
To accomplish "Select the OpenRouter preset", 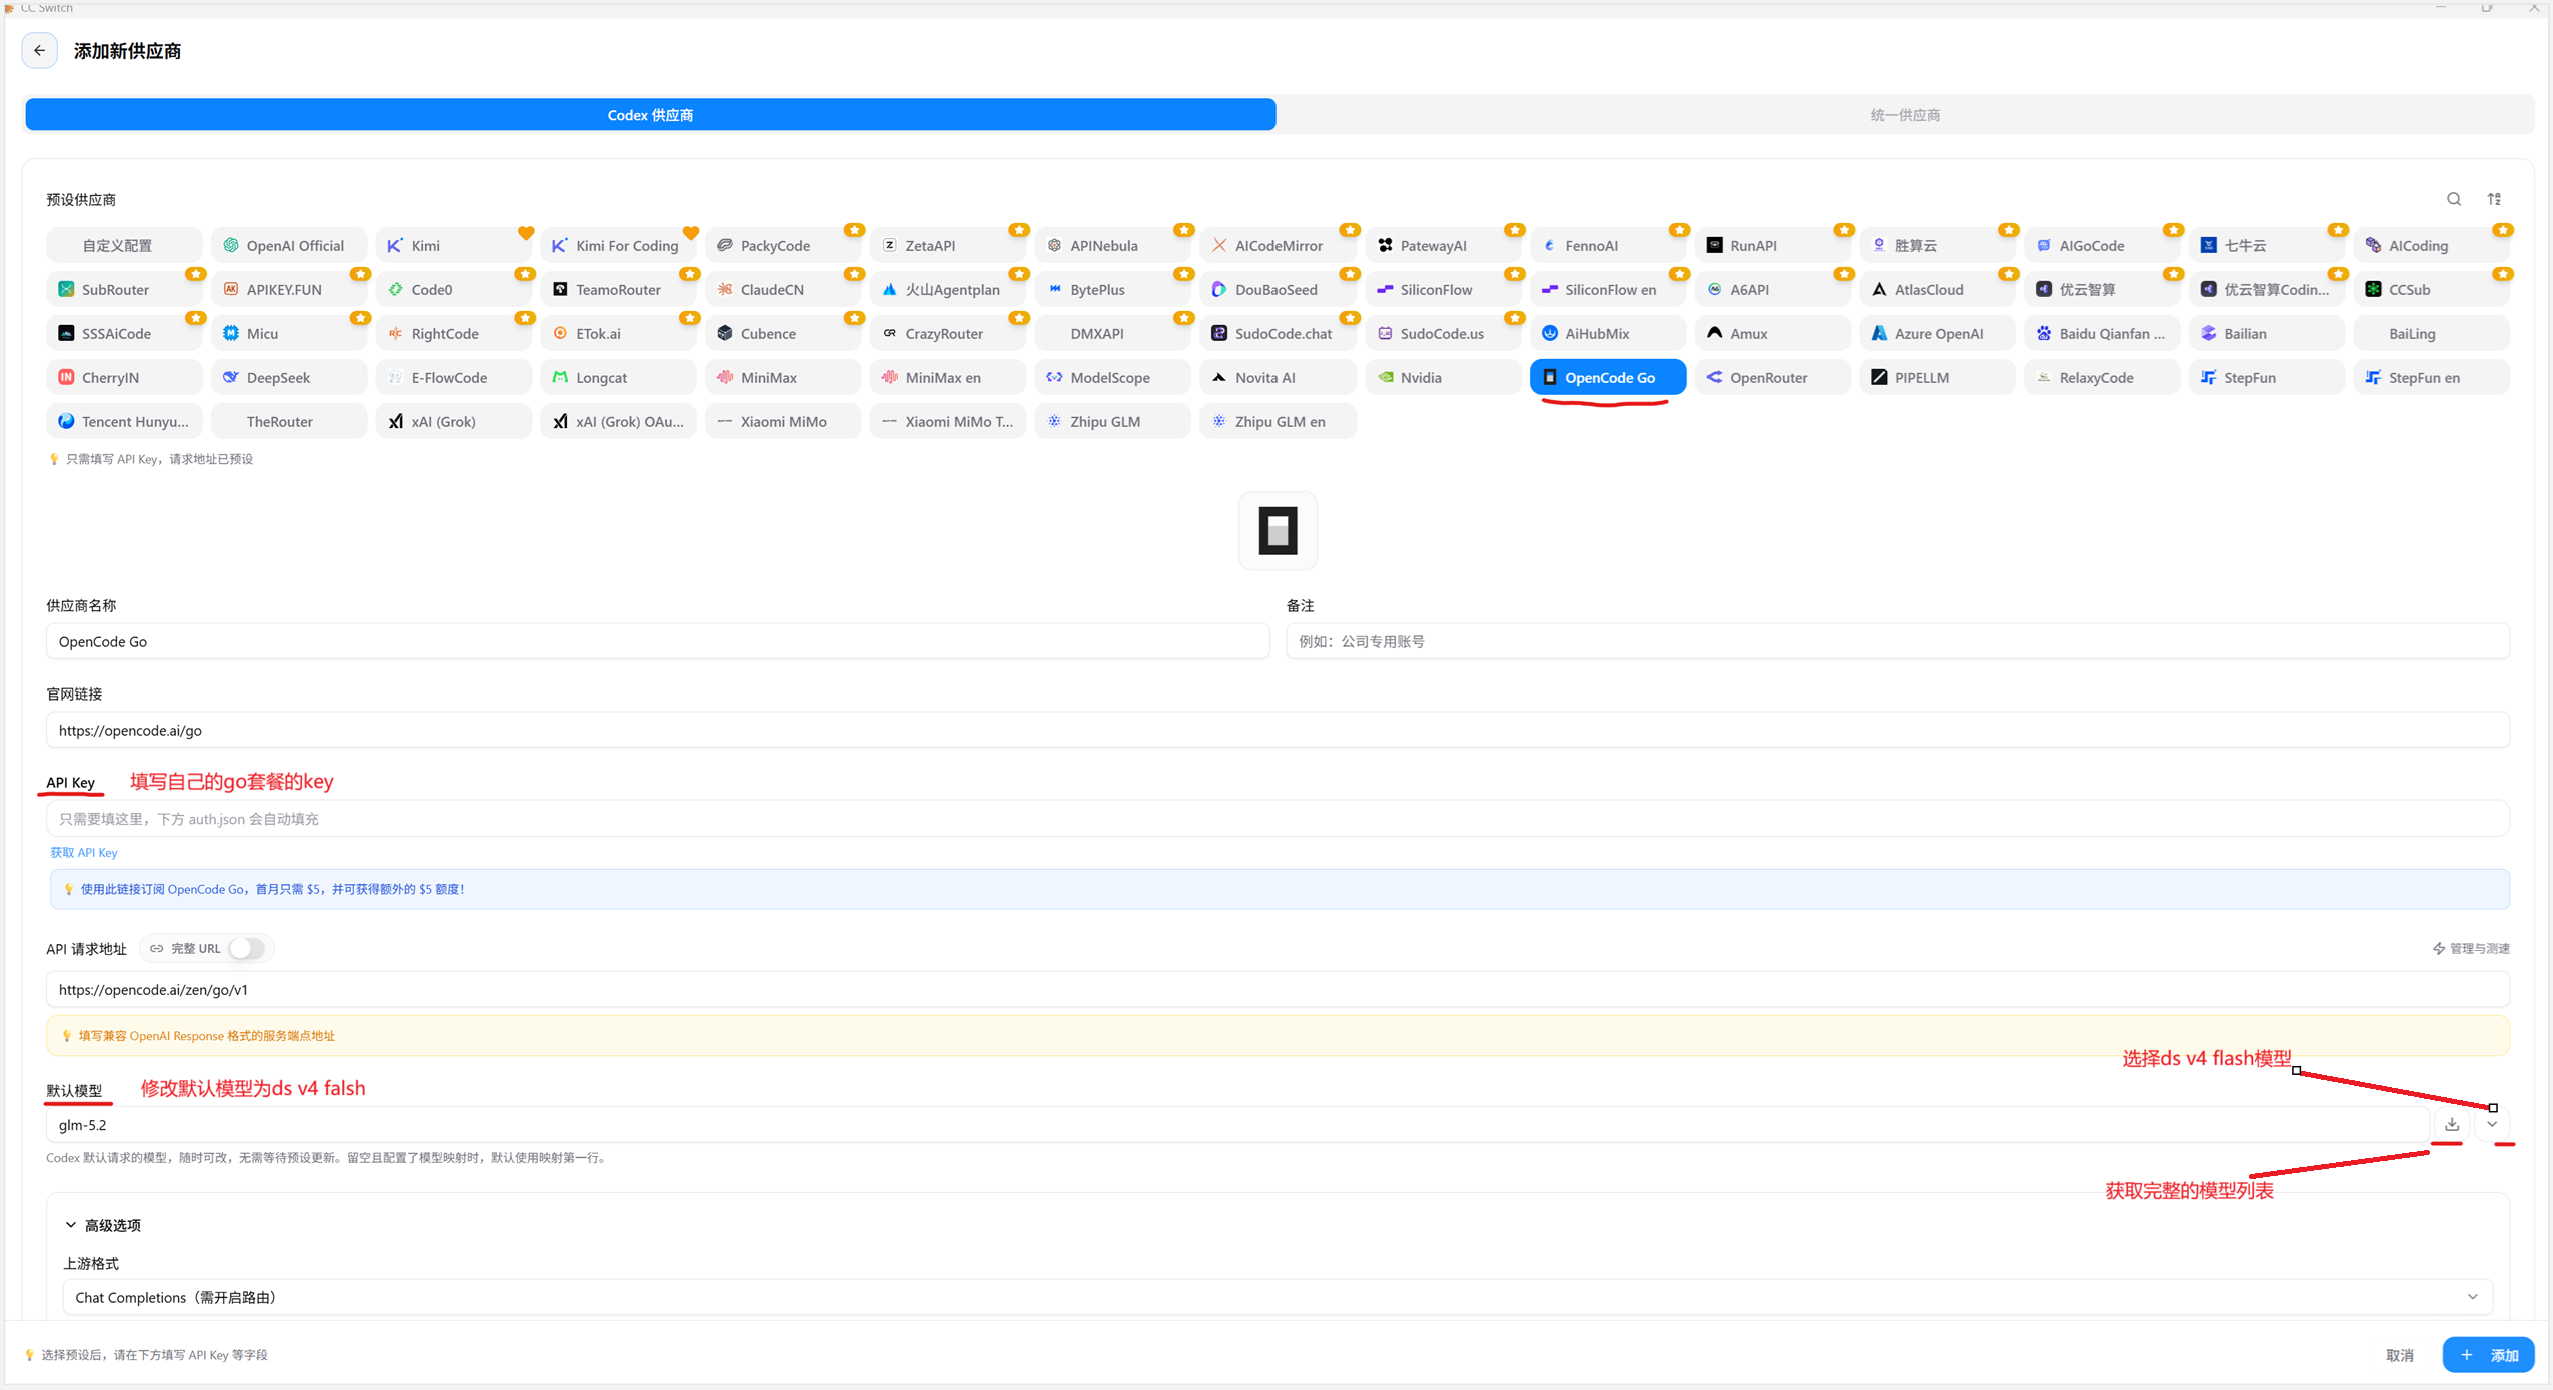I will (x=1772, y=377).
